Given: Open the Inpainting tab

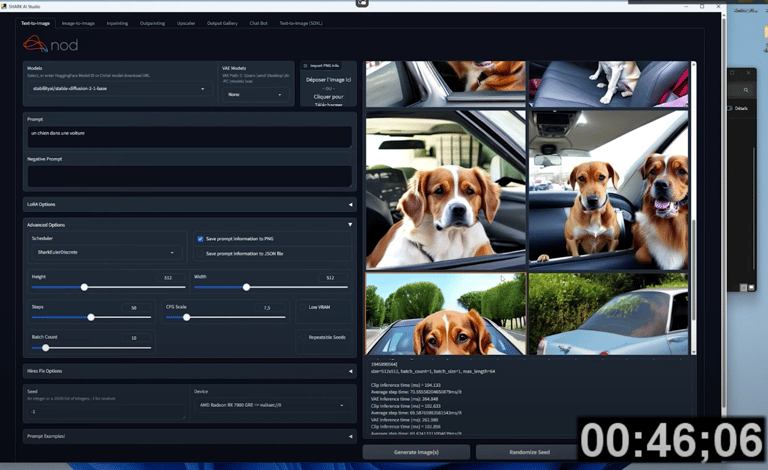Looking at the screenshot, I should (x=117, y=23).
